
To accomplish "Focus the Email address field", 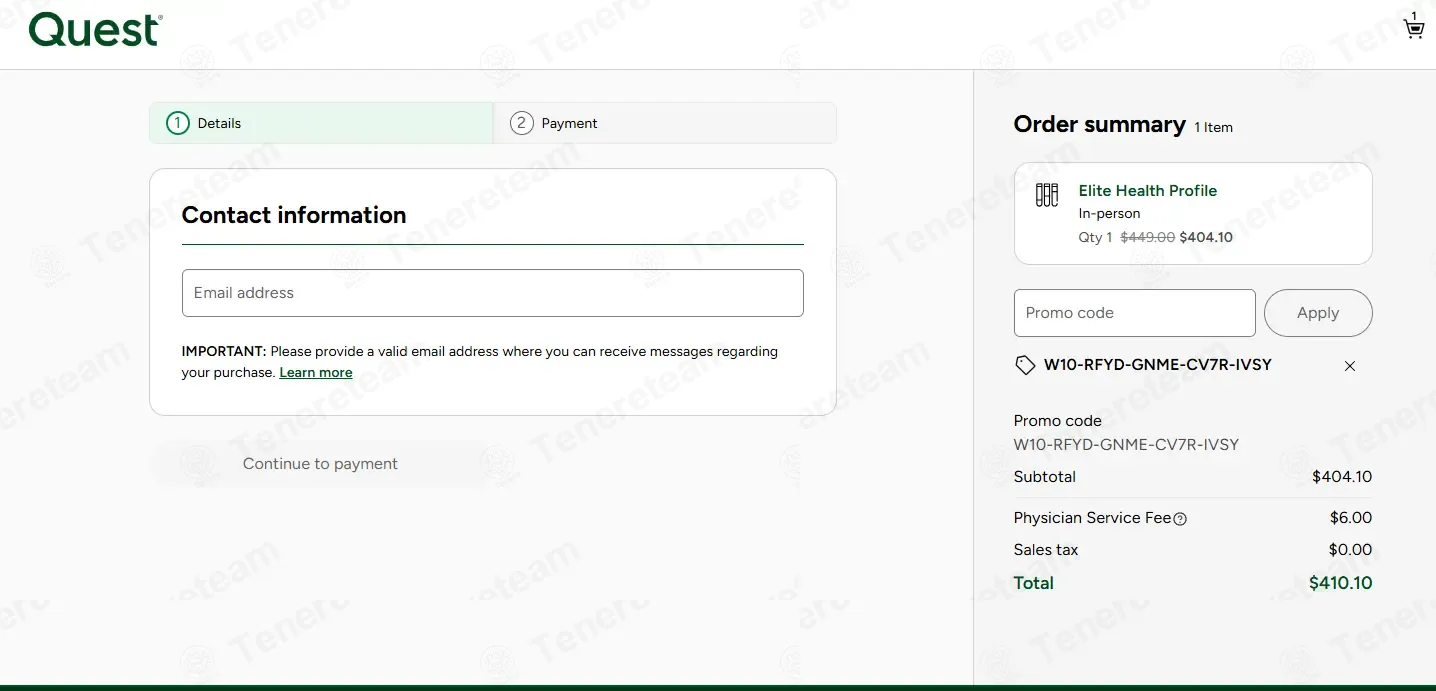I will (x=492, y=293).
